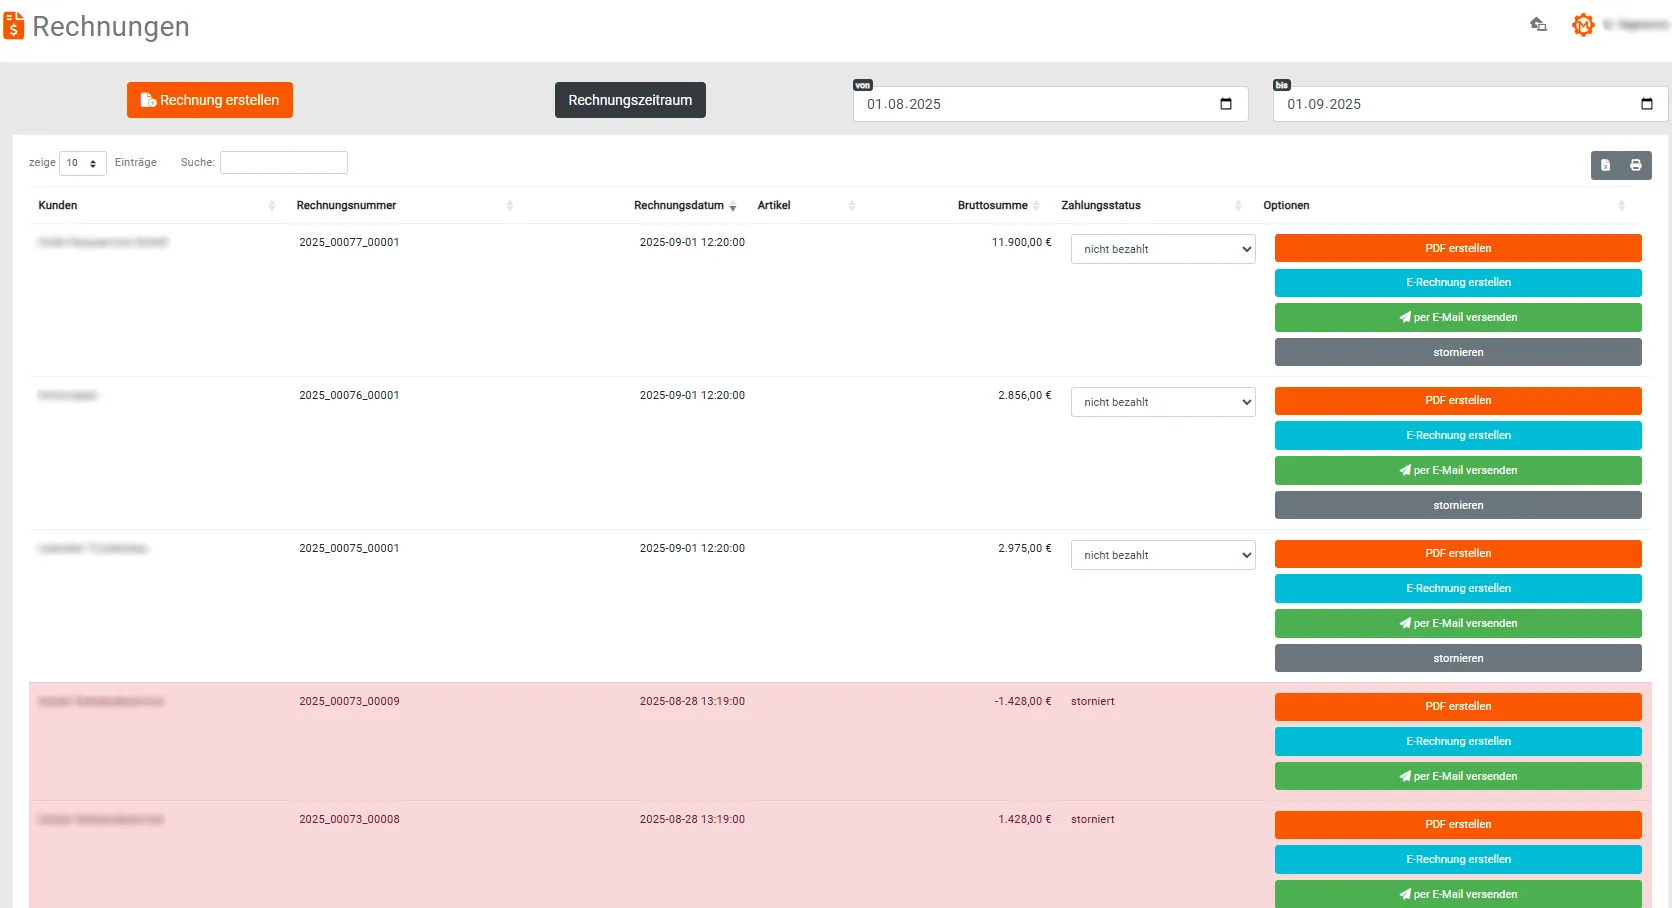Image resolution: width=1672 pixels, height=908 pixels.
Task: Click the Rechnungen invoice icon in page title
Action: tap(14, 26)
